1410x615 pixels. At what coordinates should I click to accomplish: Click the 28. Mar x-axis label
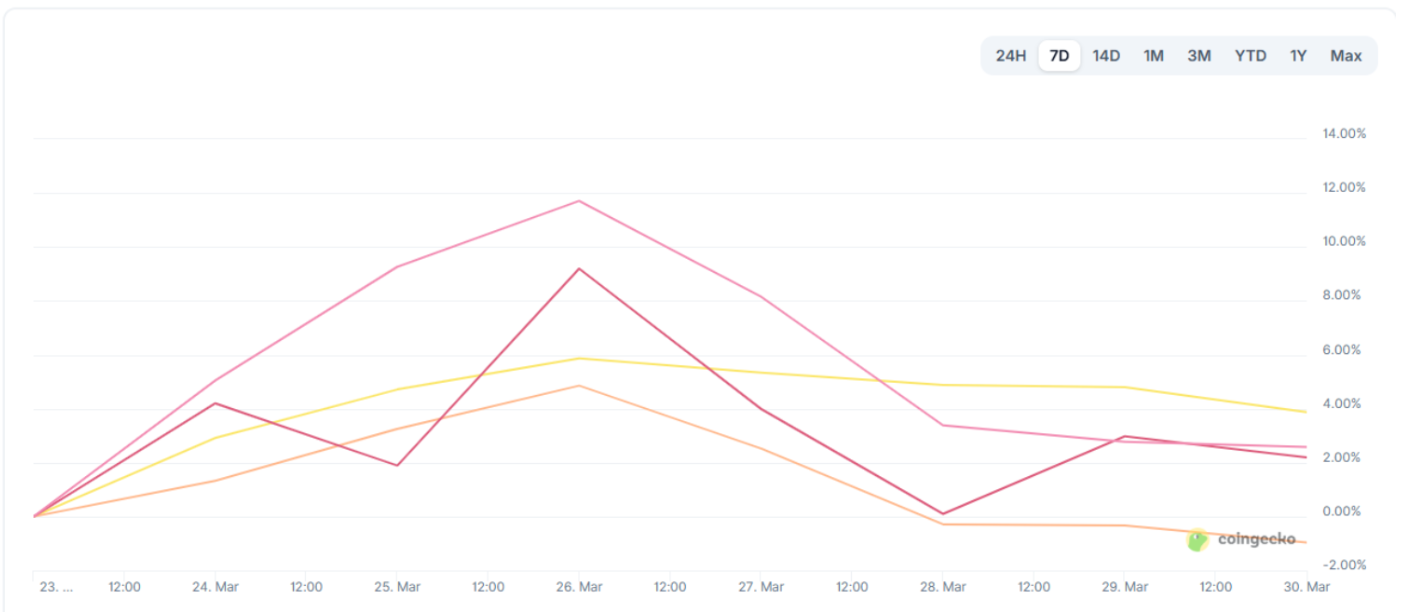point(942,587)
